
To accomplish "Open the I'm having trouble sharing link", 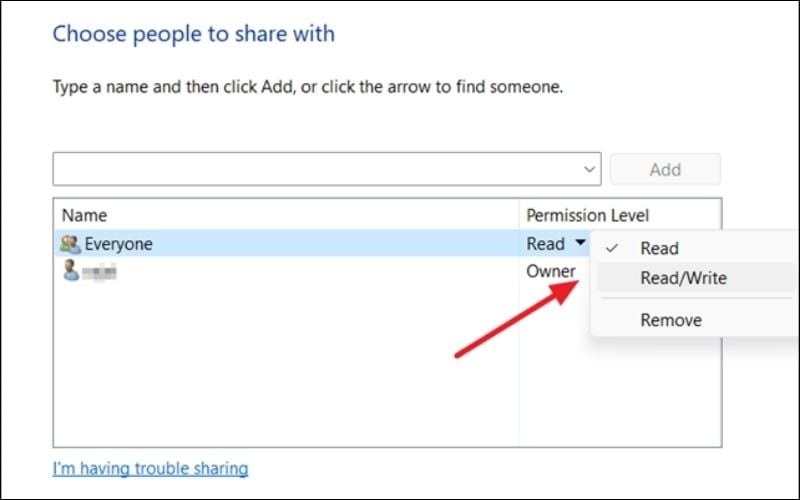I will (x=150, y=468).
